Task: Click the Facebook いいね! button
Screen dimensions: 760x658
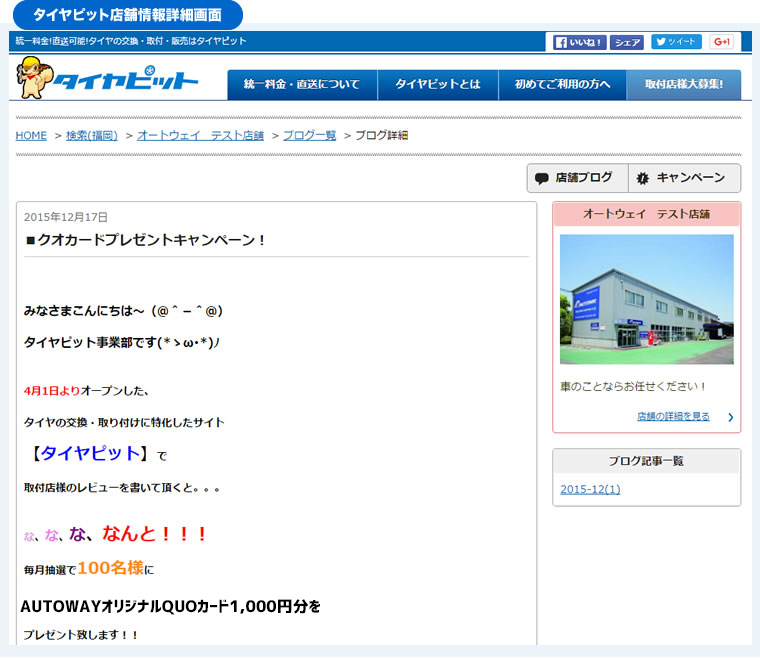Action: coord(579,43)
